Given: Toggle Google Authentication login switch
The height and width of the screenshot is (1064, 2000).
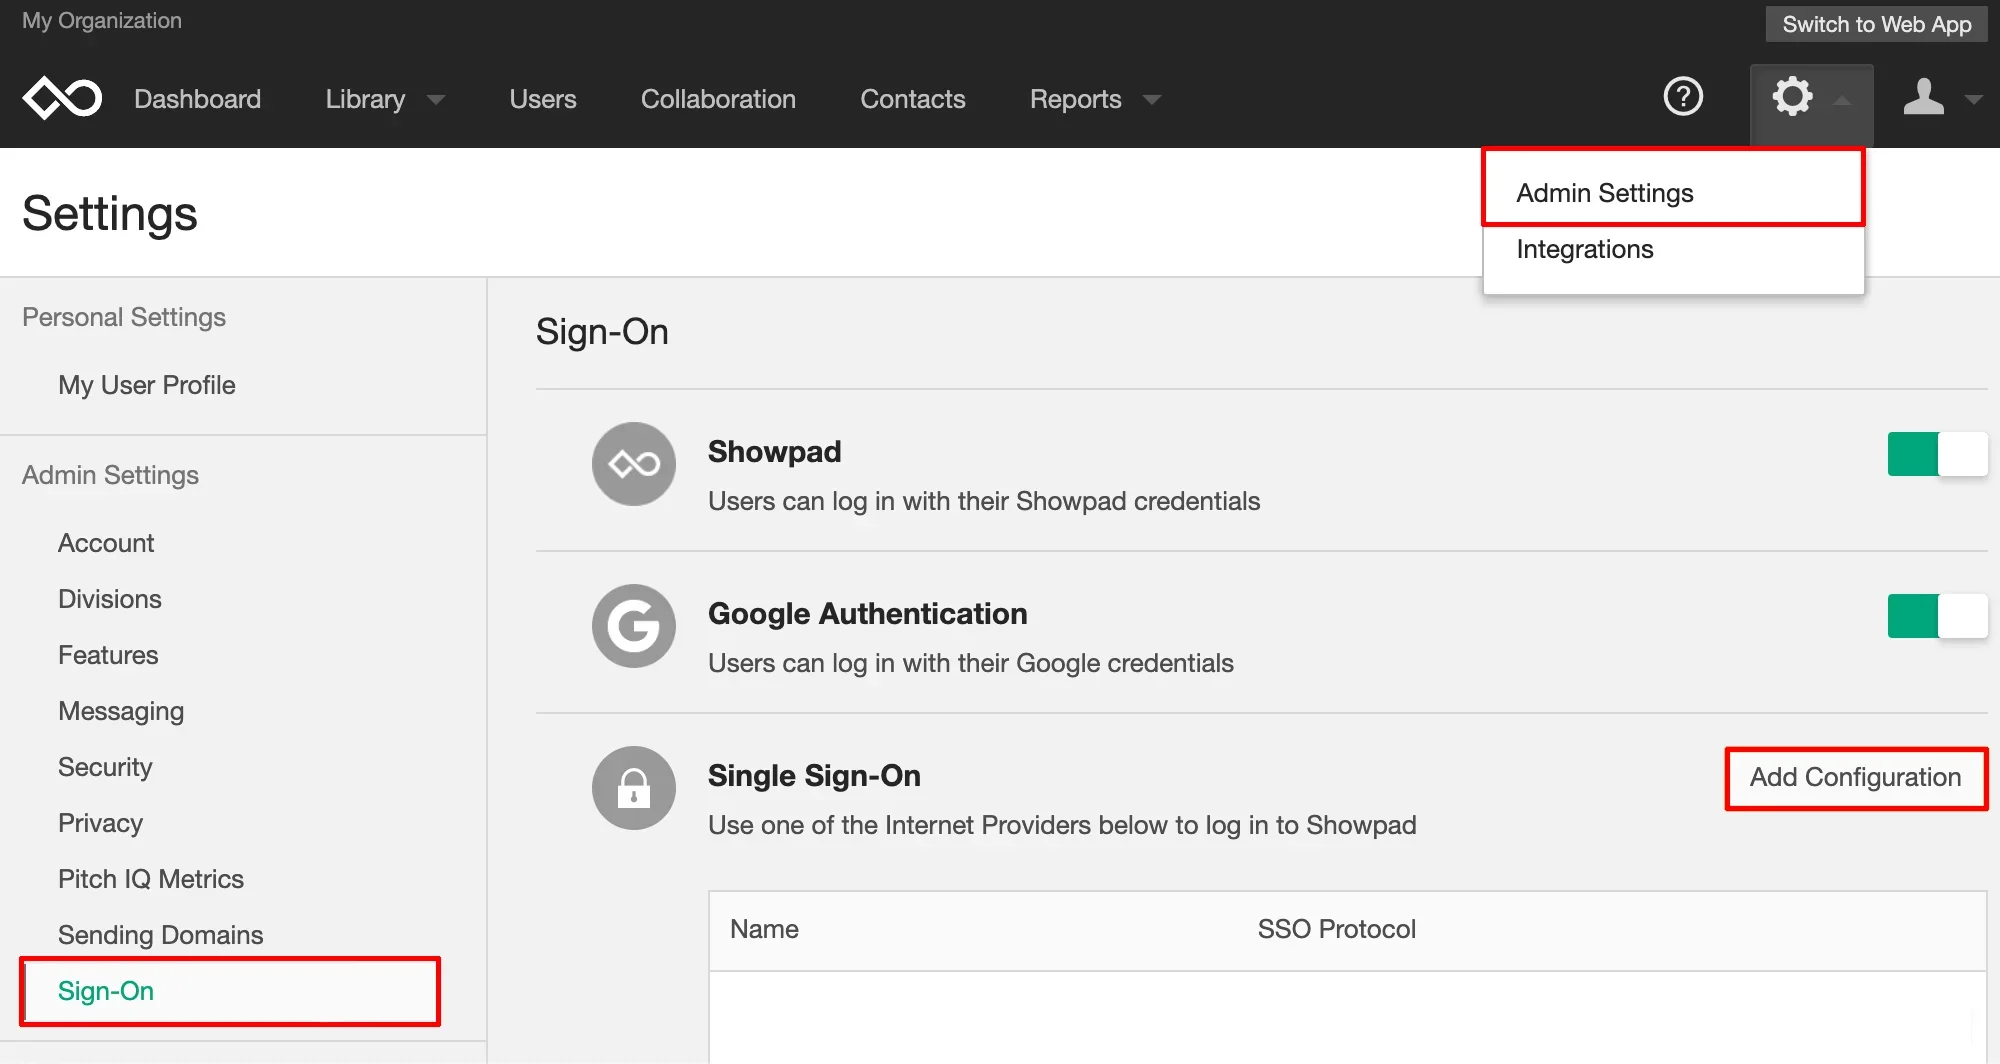Looking at the screenshot, I should click(x=1937, y=616).
